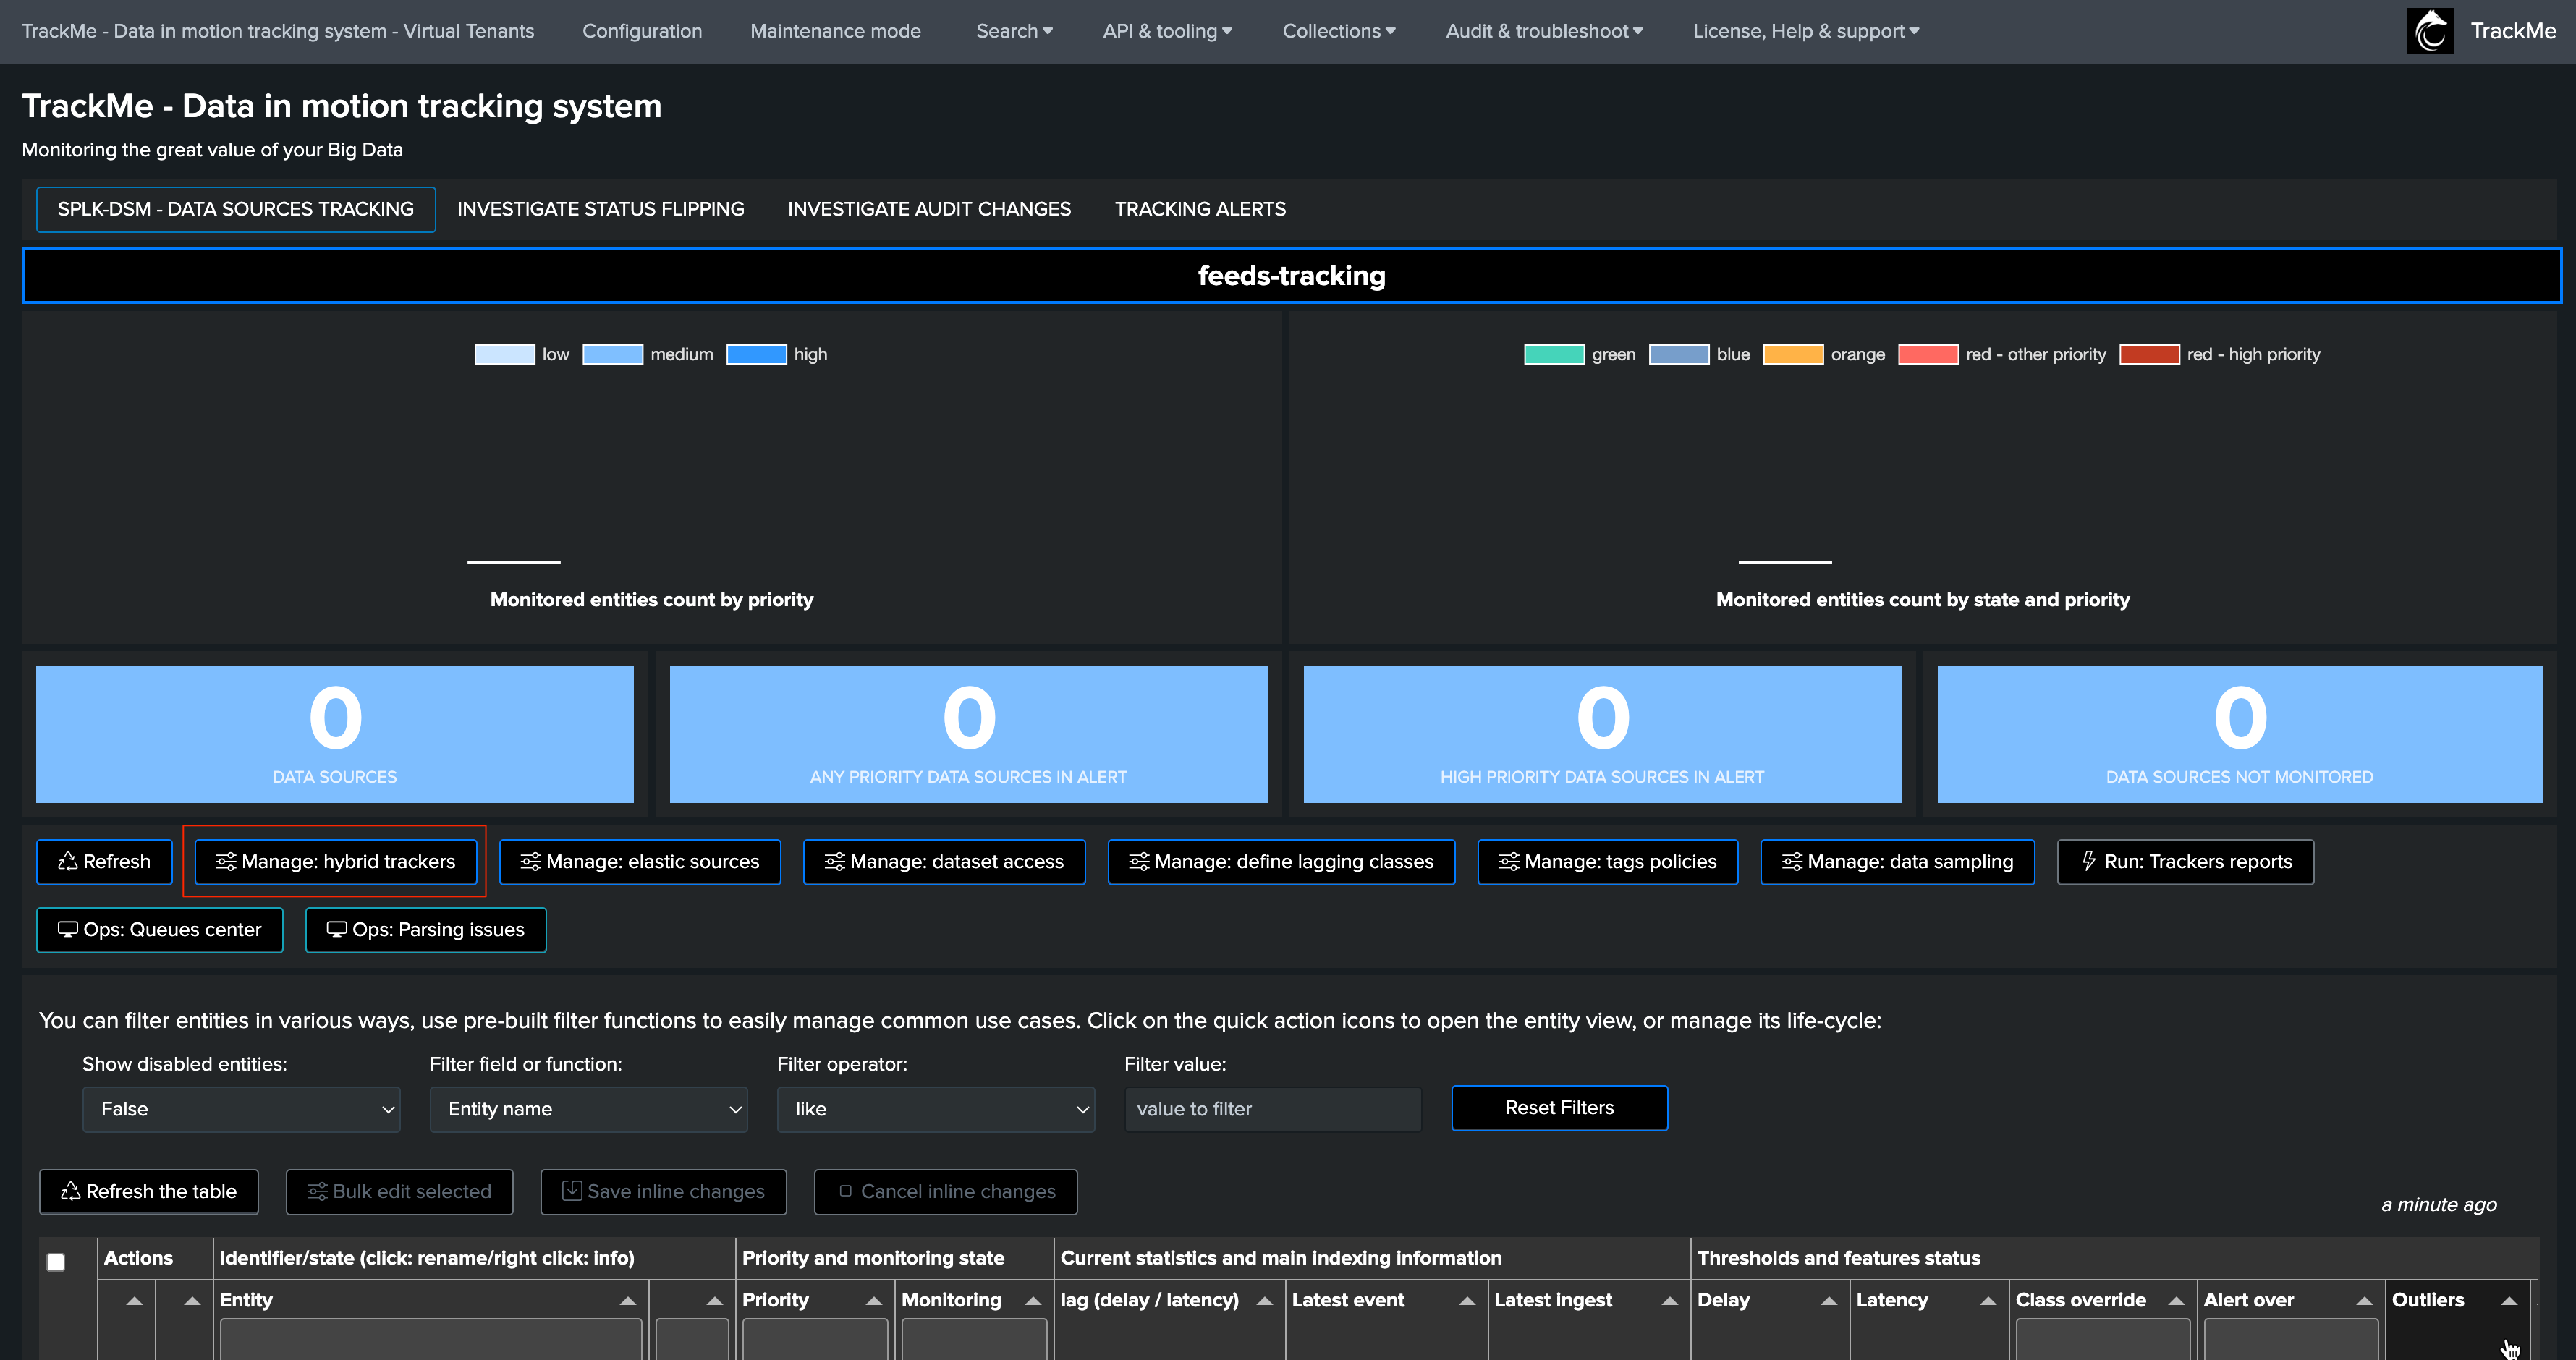Expand the Search menu
The image size is (2576, 1360).
pos(1014,31)
